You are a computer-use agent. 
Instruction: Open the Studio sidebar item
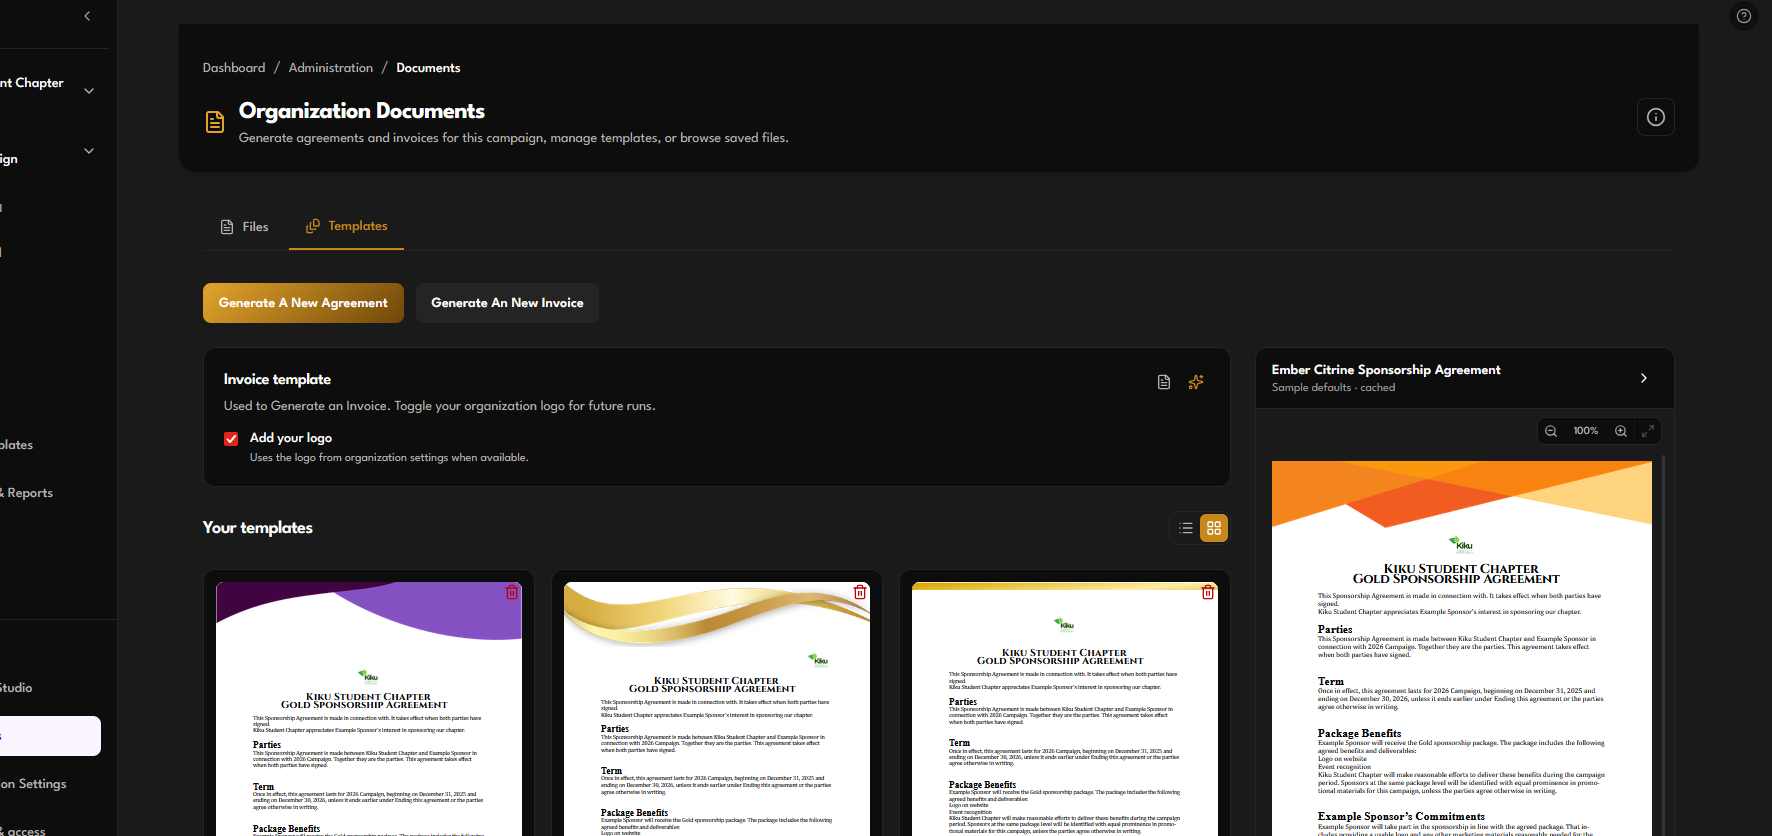tap(17, 688)
